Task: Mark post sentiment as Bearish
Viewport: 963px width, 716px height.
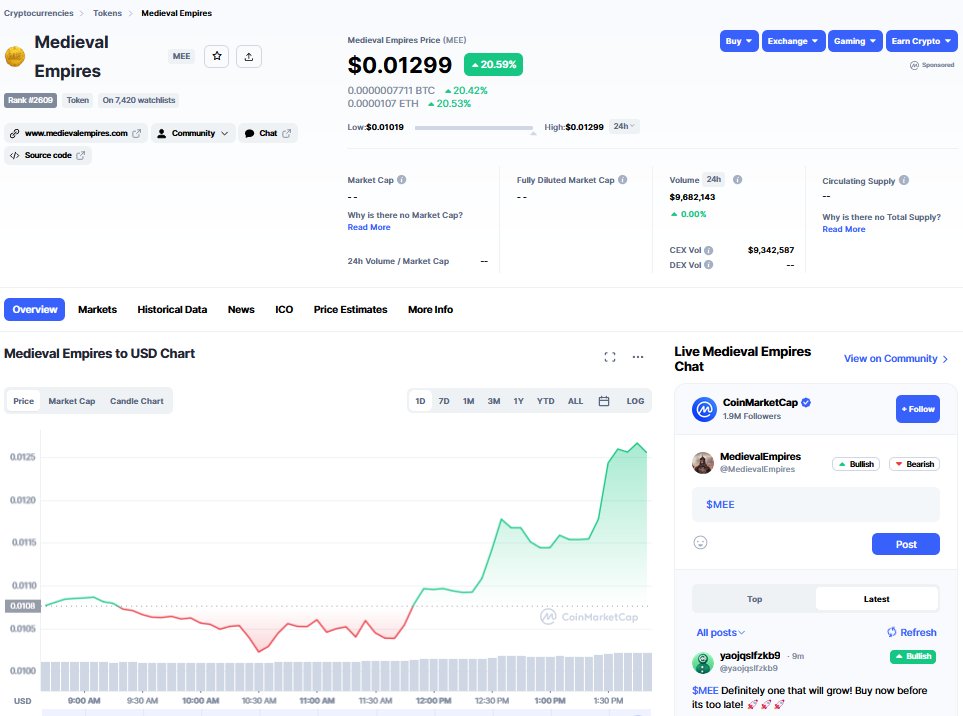Action: [x=914, y=464]
